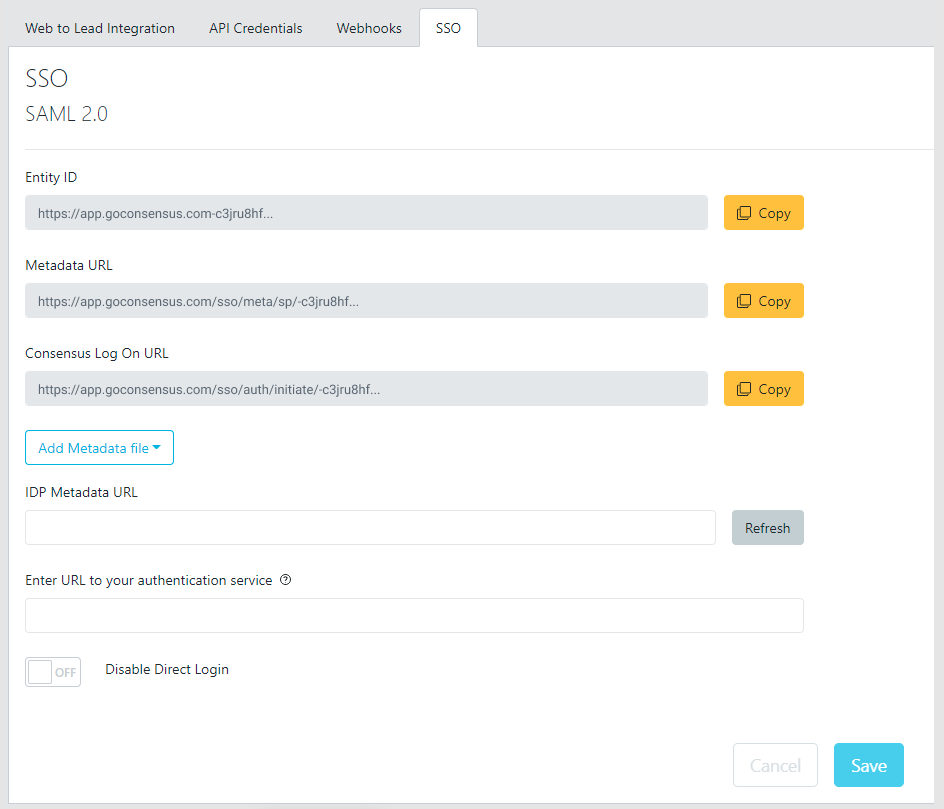The image size is (944, 809).
Task: Toggle the Disable Direct Login switch
Action: point(53,672)
